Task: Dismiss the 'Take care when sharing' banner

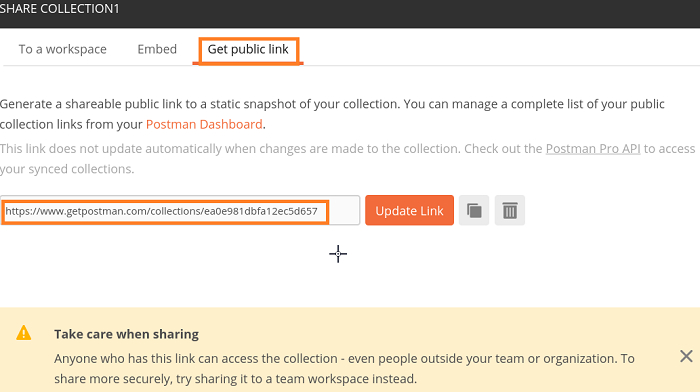Action: pos(686,356)
